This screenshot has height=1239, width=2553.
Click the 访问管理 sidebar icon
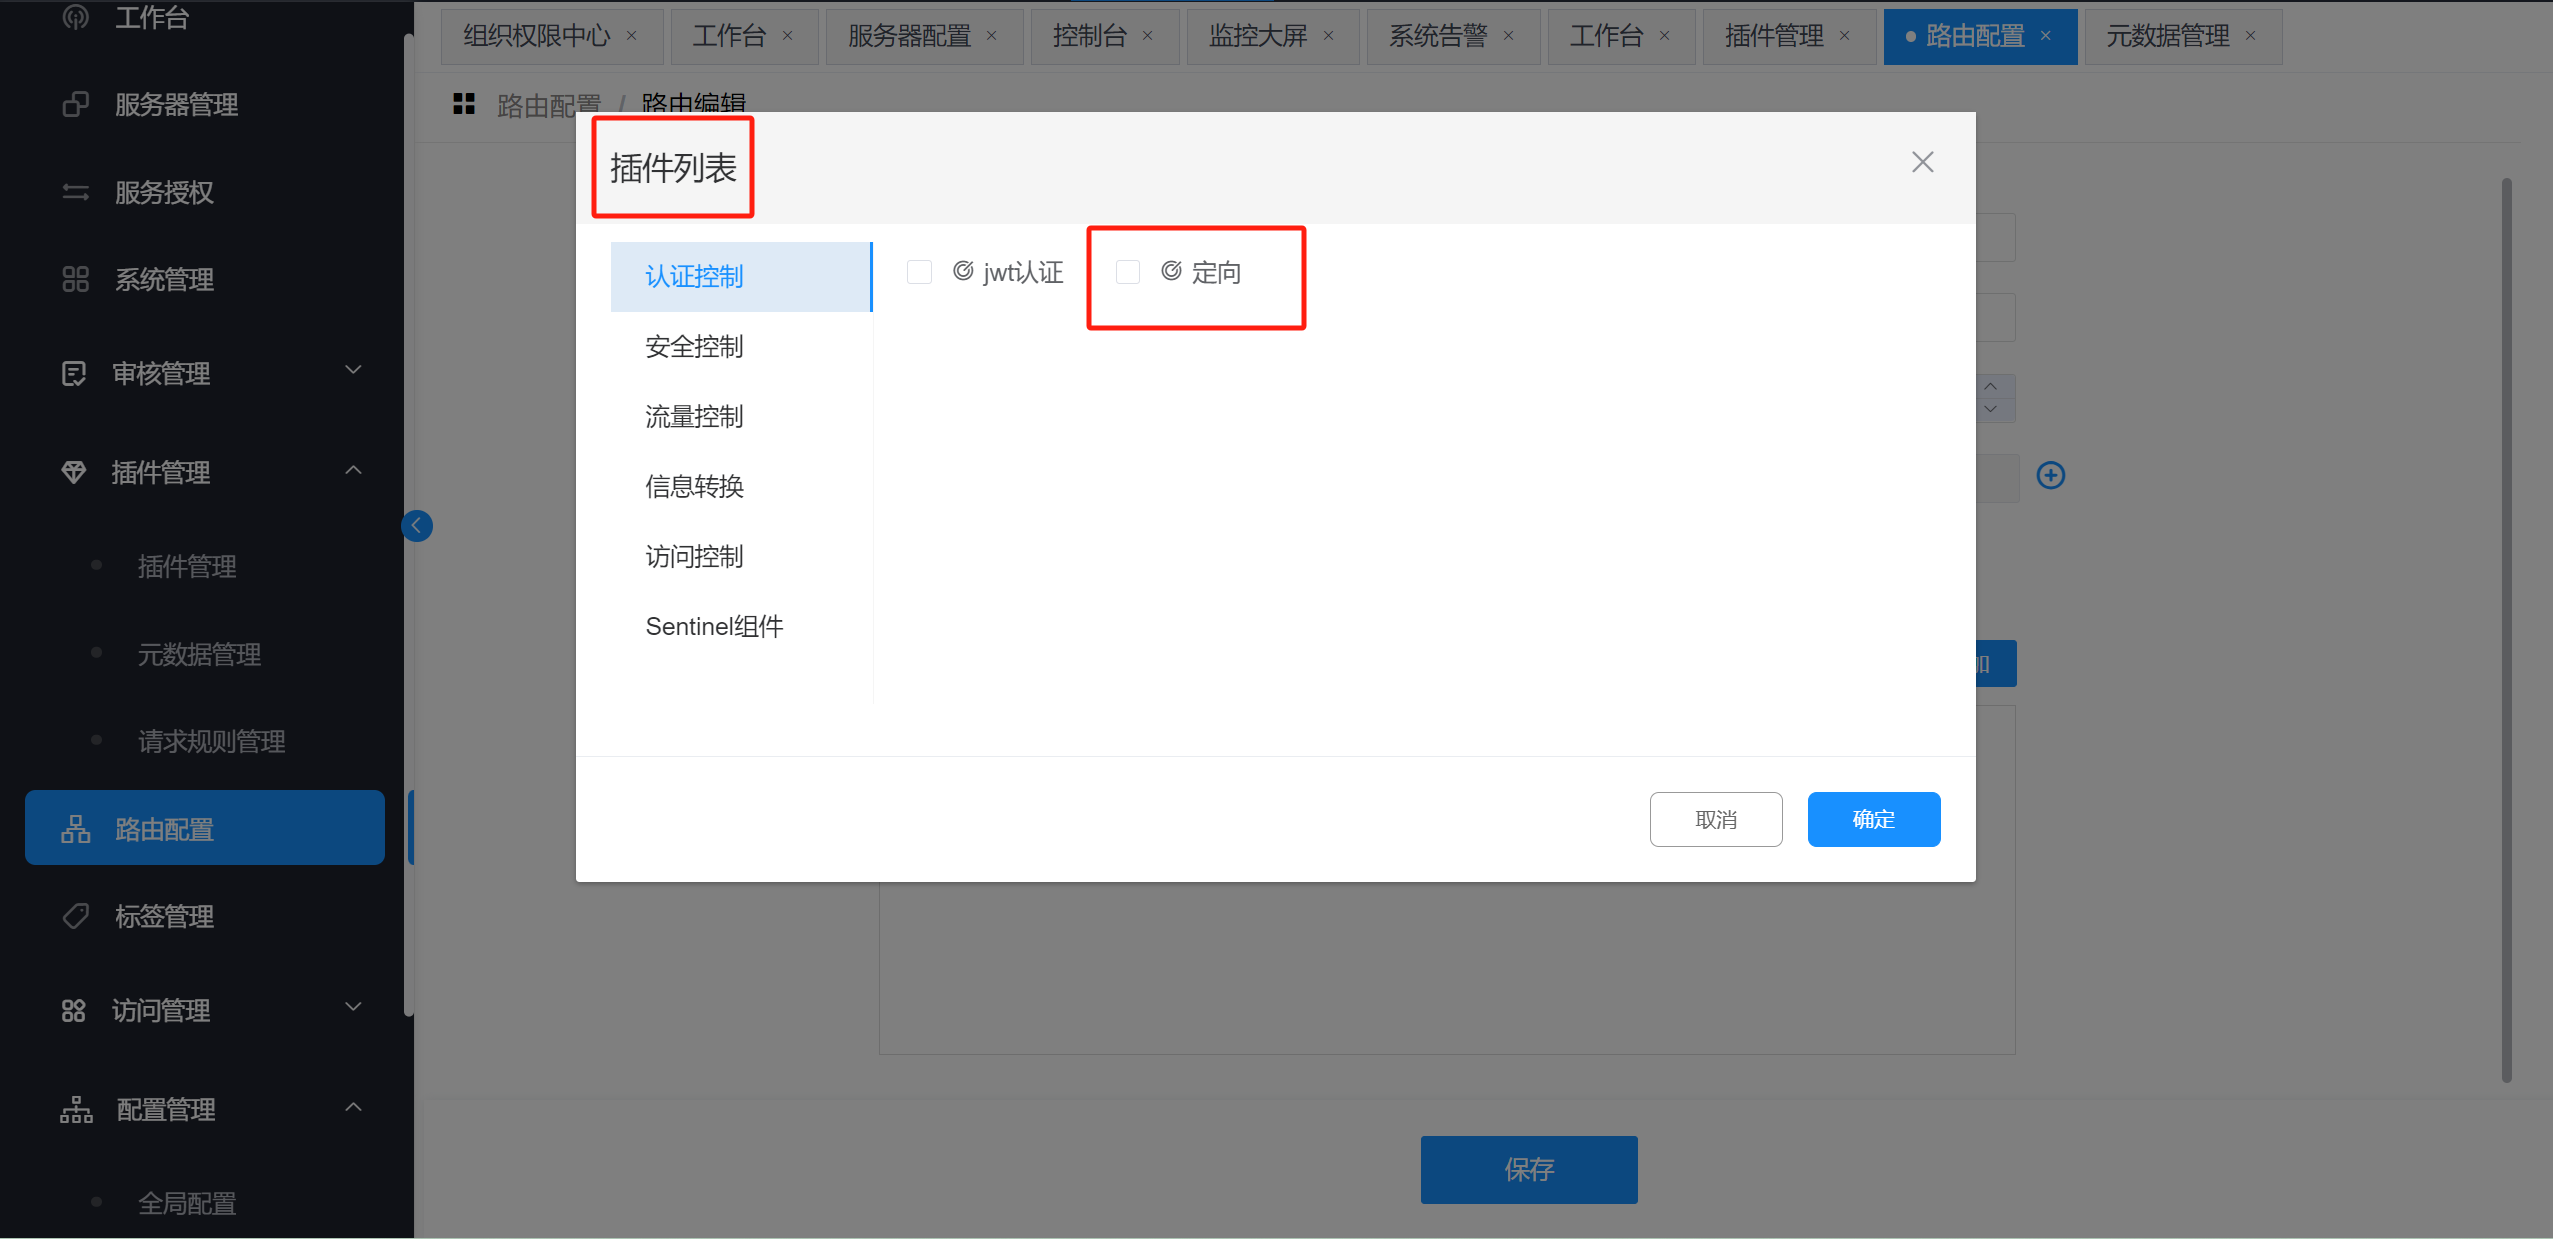[x=74, y=1010]
